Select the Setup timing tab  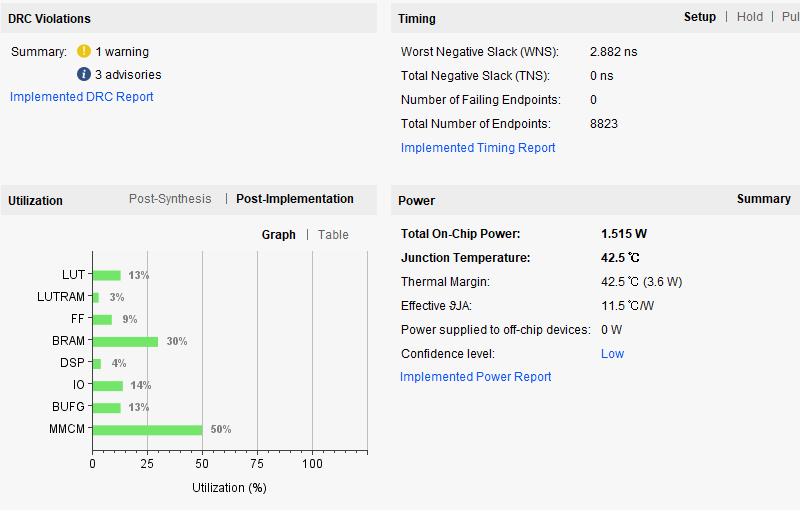[x=700, y=17]
